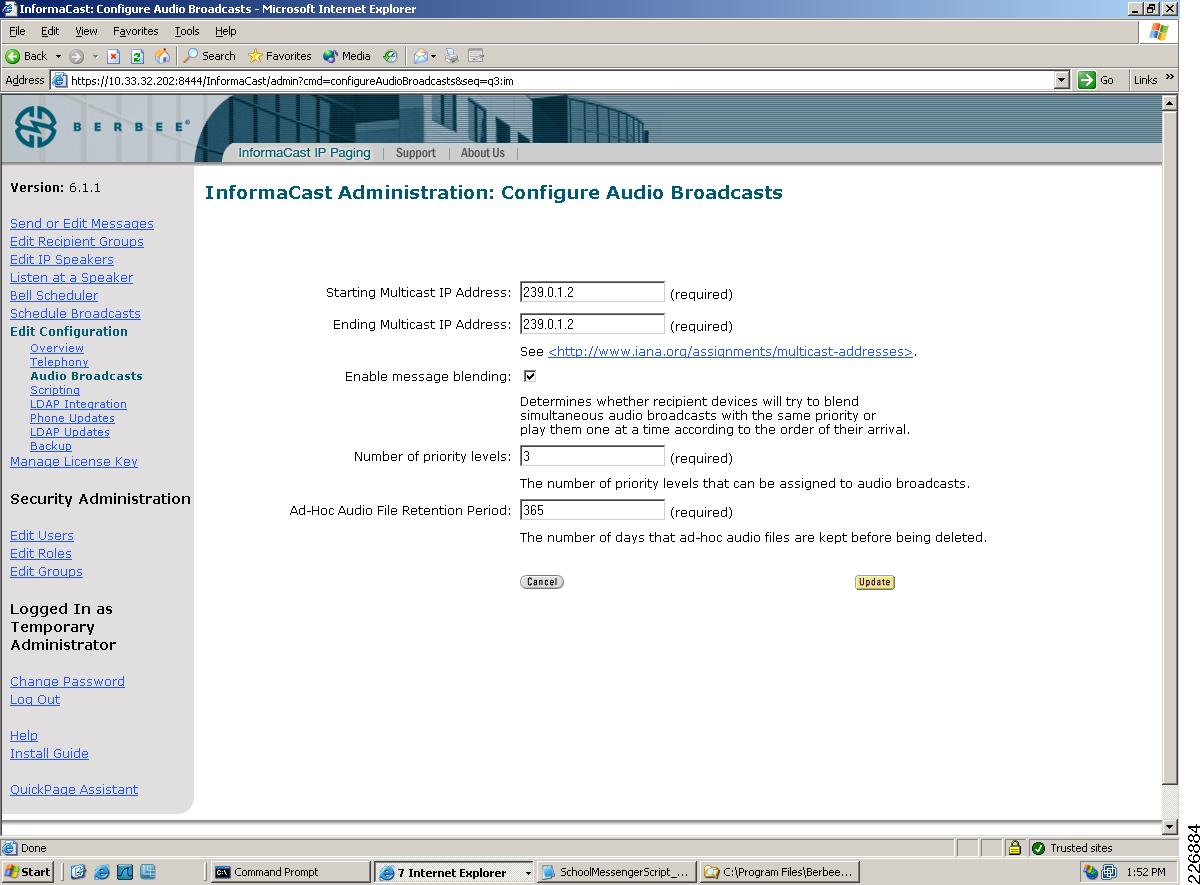Expand the address bar URL dropdown
This screenshot has width=1201, height=885.
click(1062, 80)
